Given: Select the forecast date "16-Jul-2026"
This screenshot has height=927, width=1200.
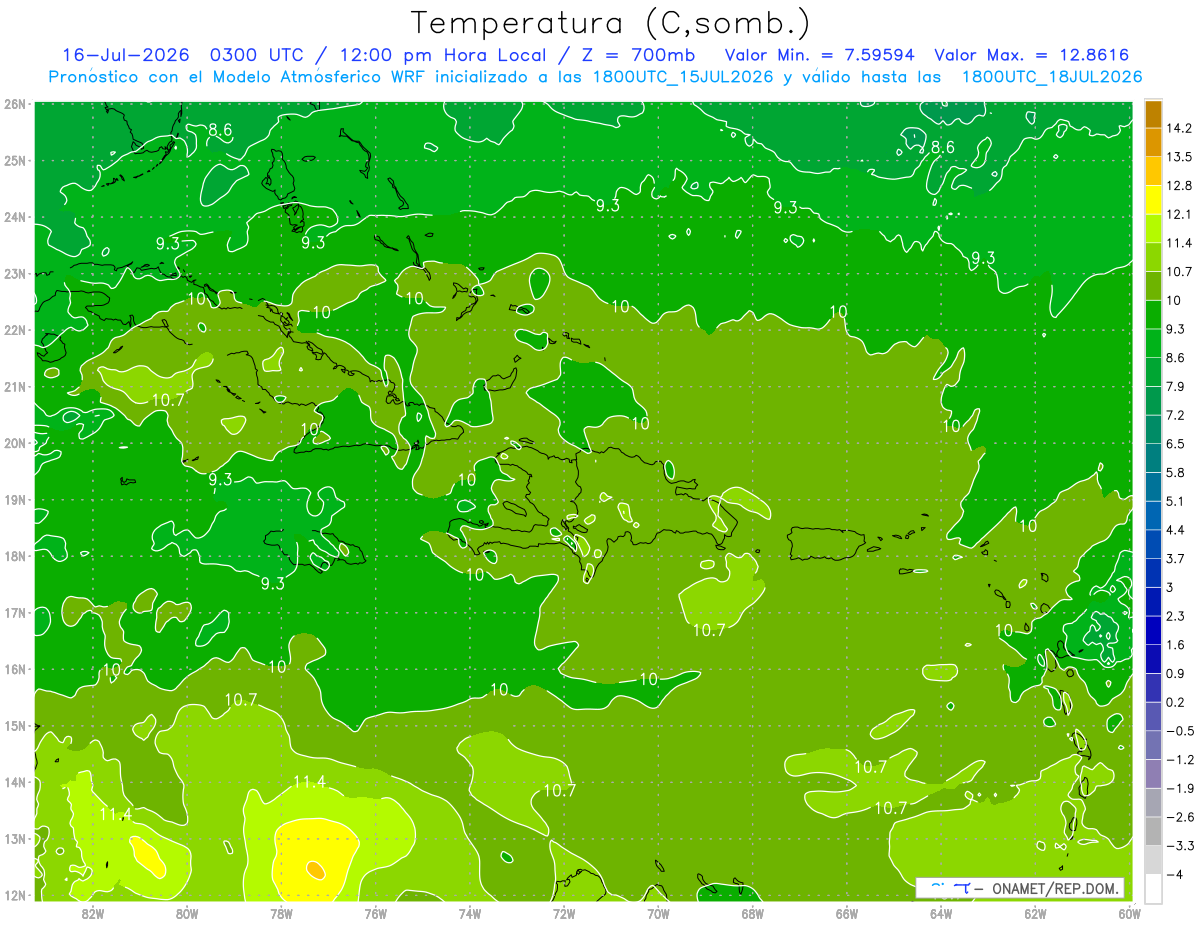Looking at the screenshot, I should pos(127,55).
